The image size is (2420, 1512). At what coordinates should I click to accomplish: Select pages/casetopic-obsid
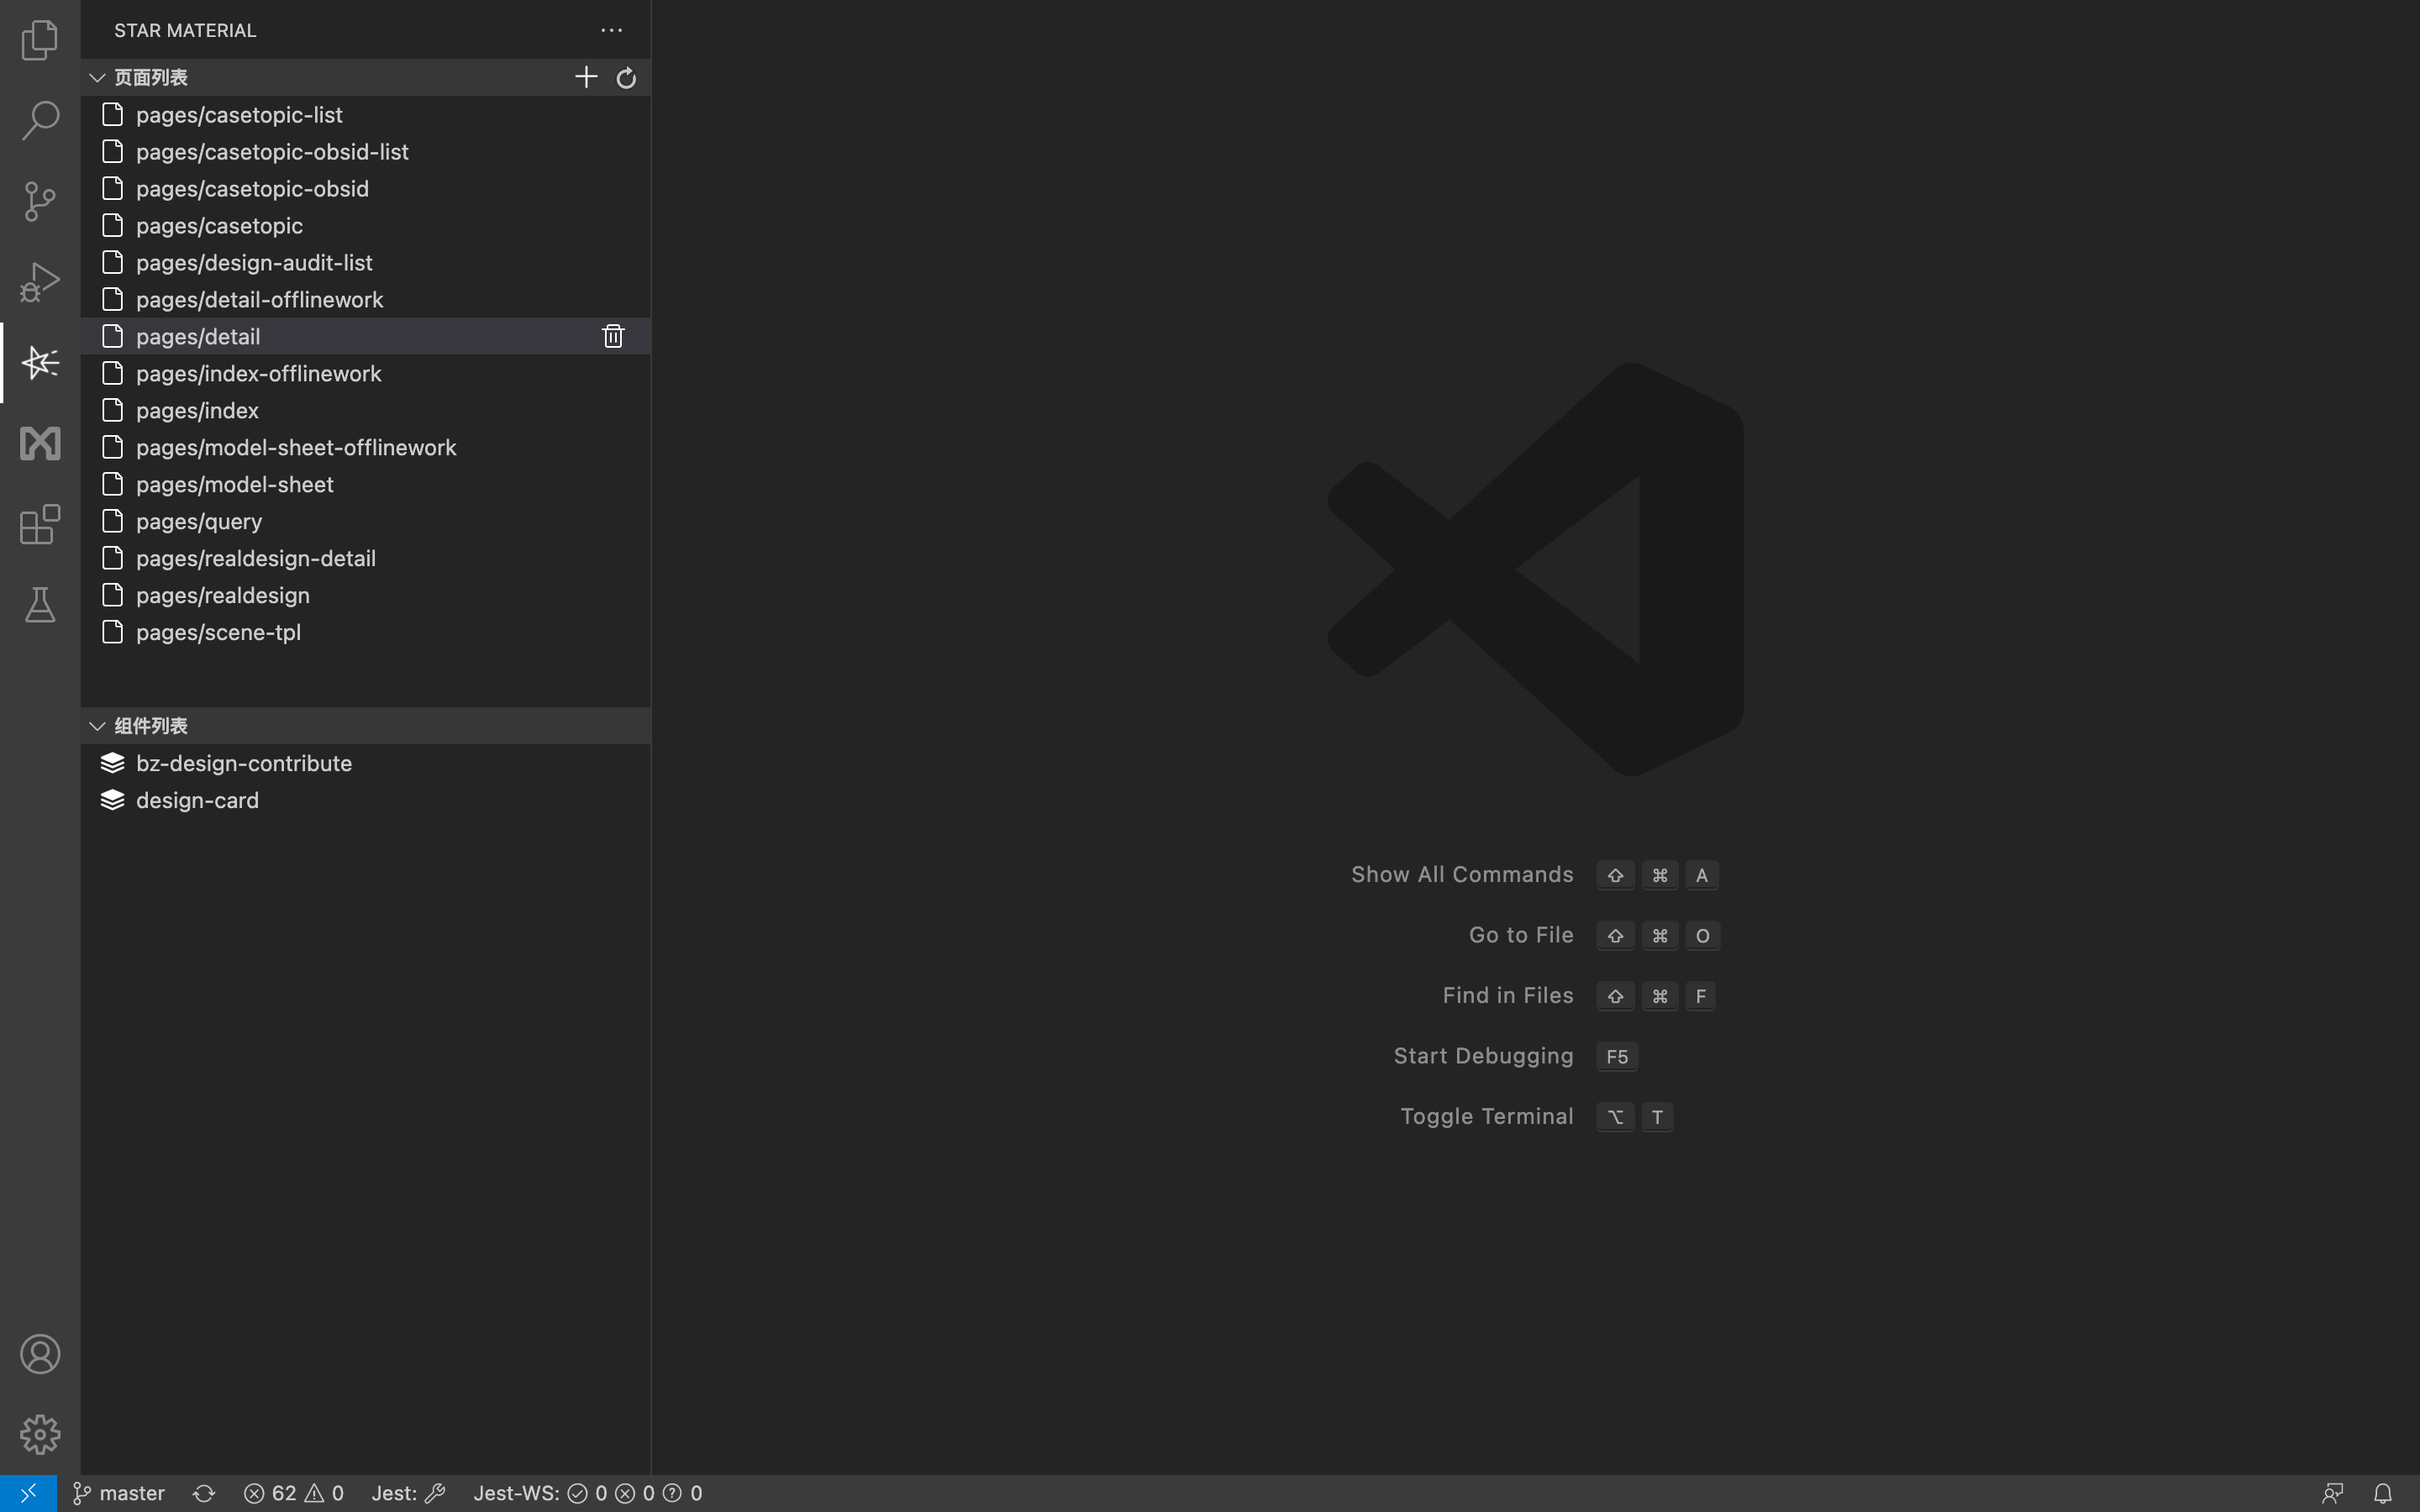[x=366, y=189]
